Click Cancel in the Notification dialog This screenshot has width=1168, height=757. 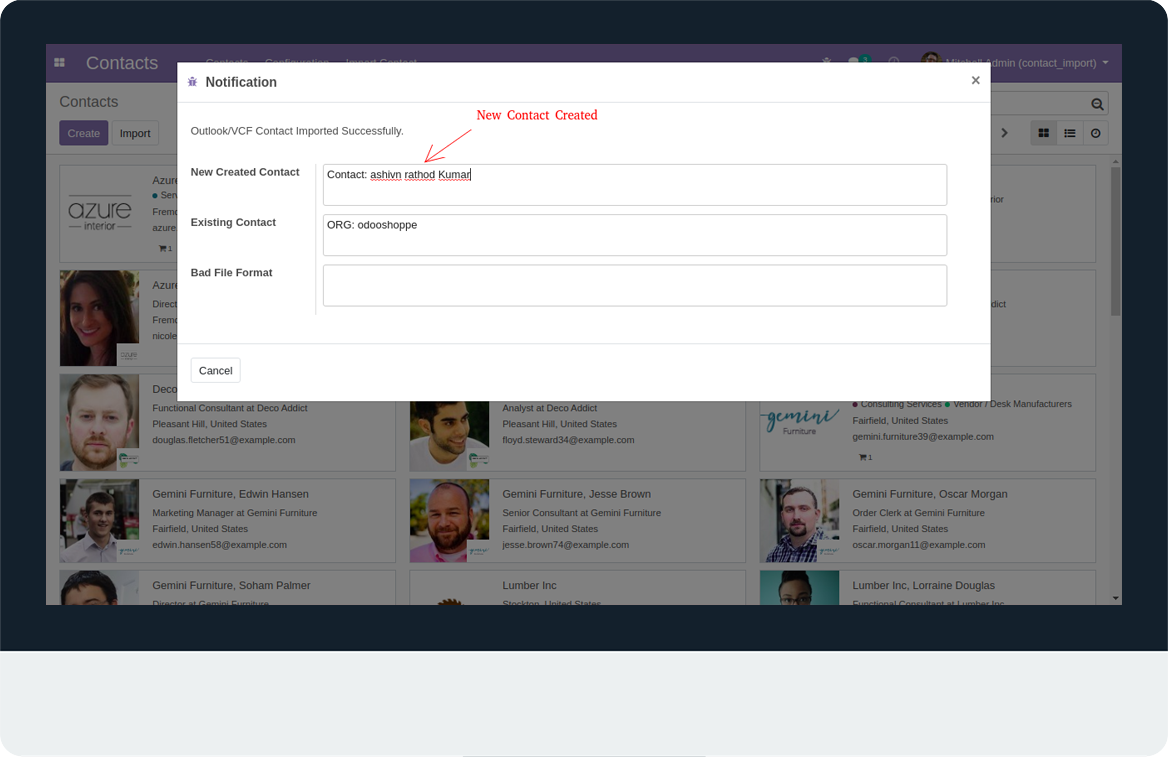[215, 370]
